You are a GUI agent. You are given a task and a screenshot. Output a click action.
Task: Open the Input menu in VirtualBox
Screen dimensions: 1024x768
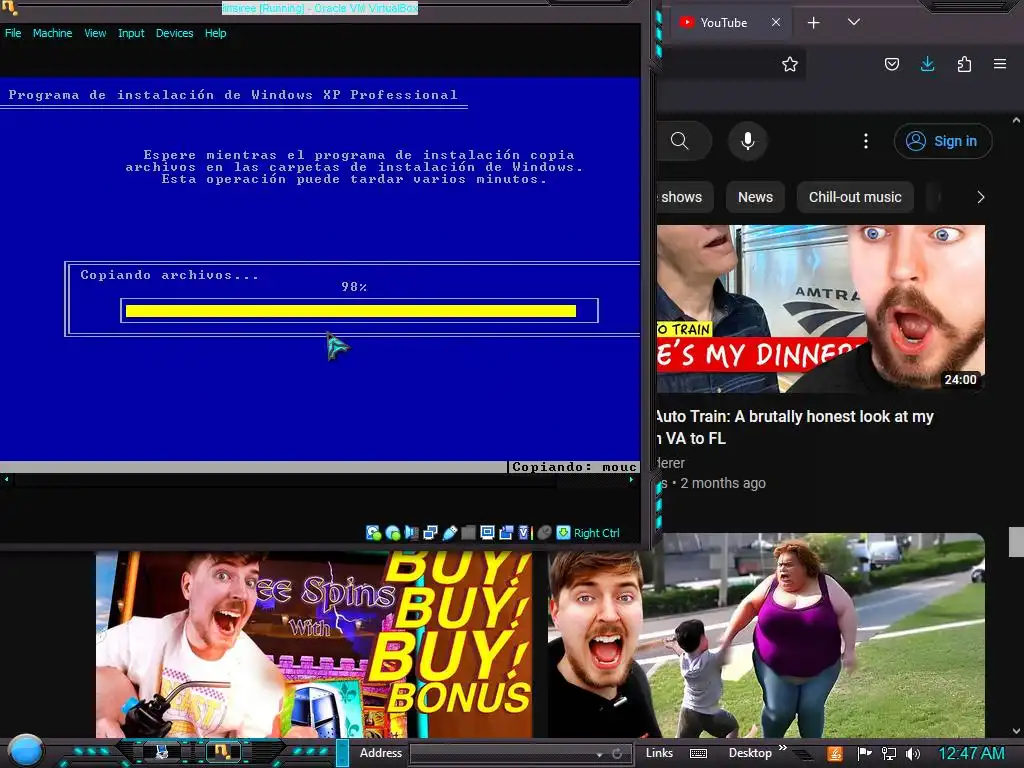tap(131, 33)
